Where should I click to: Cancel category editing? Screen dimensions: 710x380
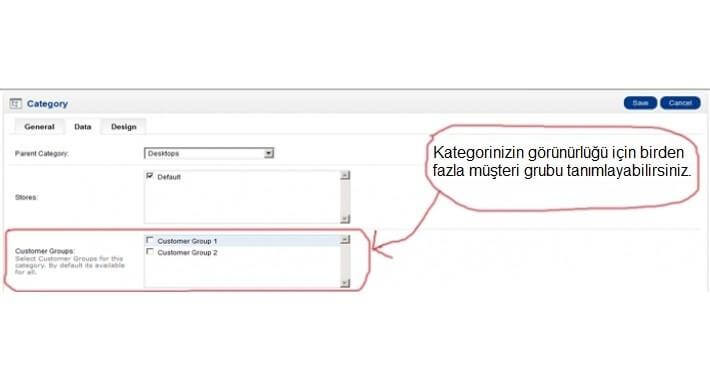click(x=680, y=103)
